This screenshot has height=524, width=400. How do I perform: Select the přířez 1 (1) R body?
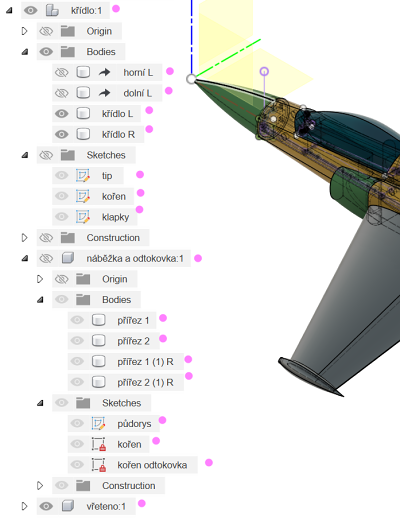point(145,362)
